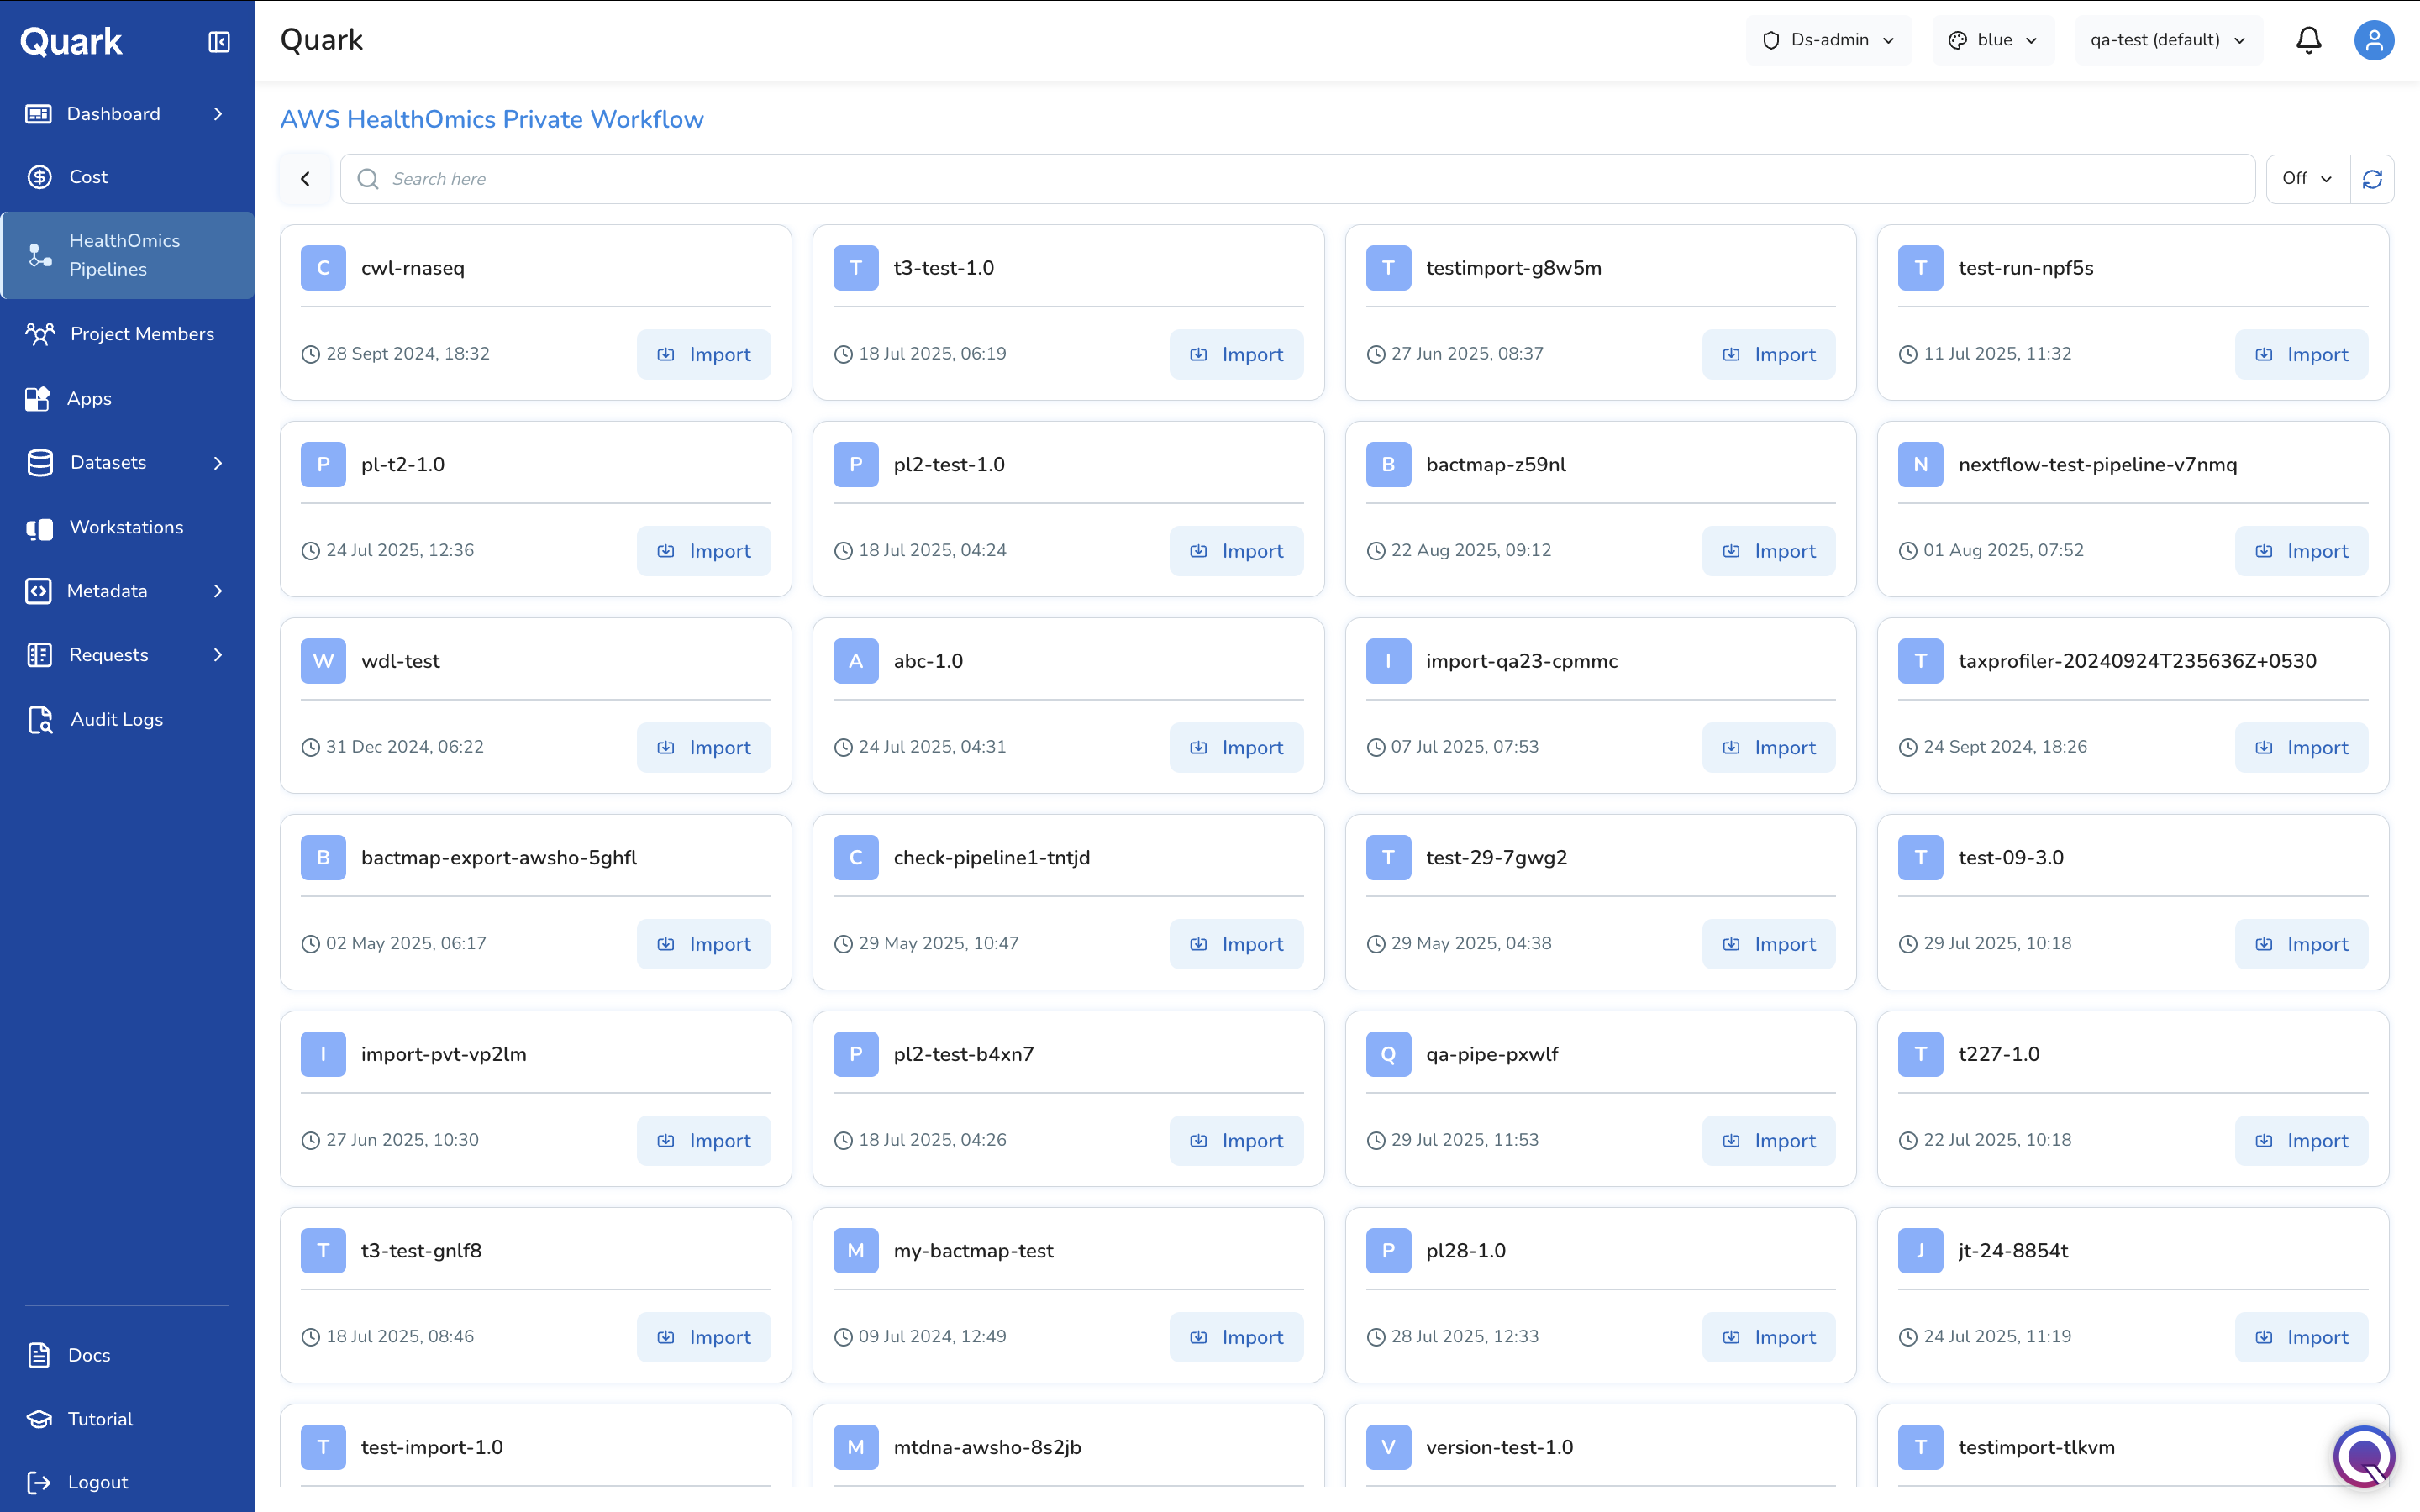
Task: Click the date 22 Aug 2025, 09:12
Action: pyautogui.click(x=1471, y=550)
